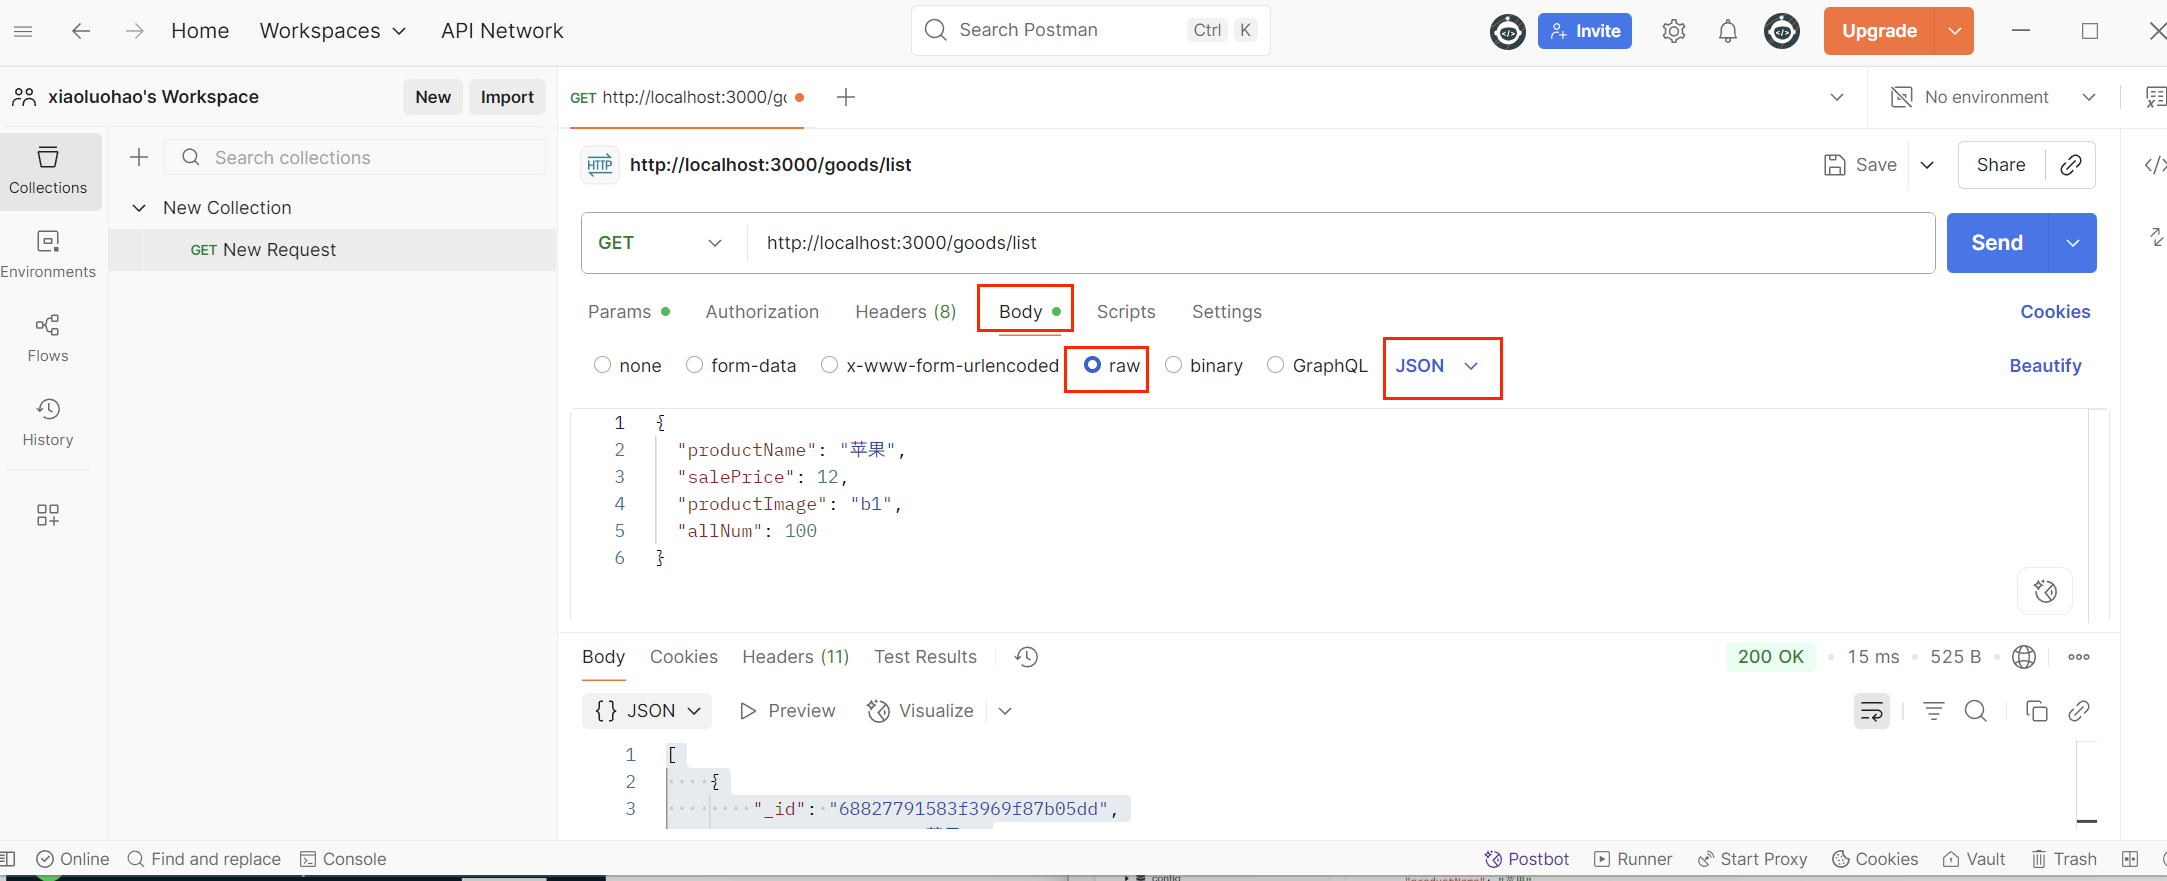The height and width of the screenshot is (881, 2167).
Task: Open the GET method dropdown
Action: coord(661,243)
